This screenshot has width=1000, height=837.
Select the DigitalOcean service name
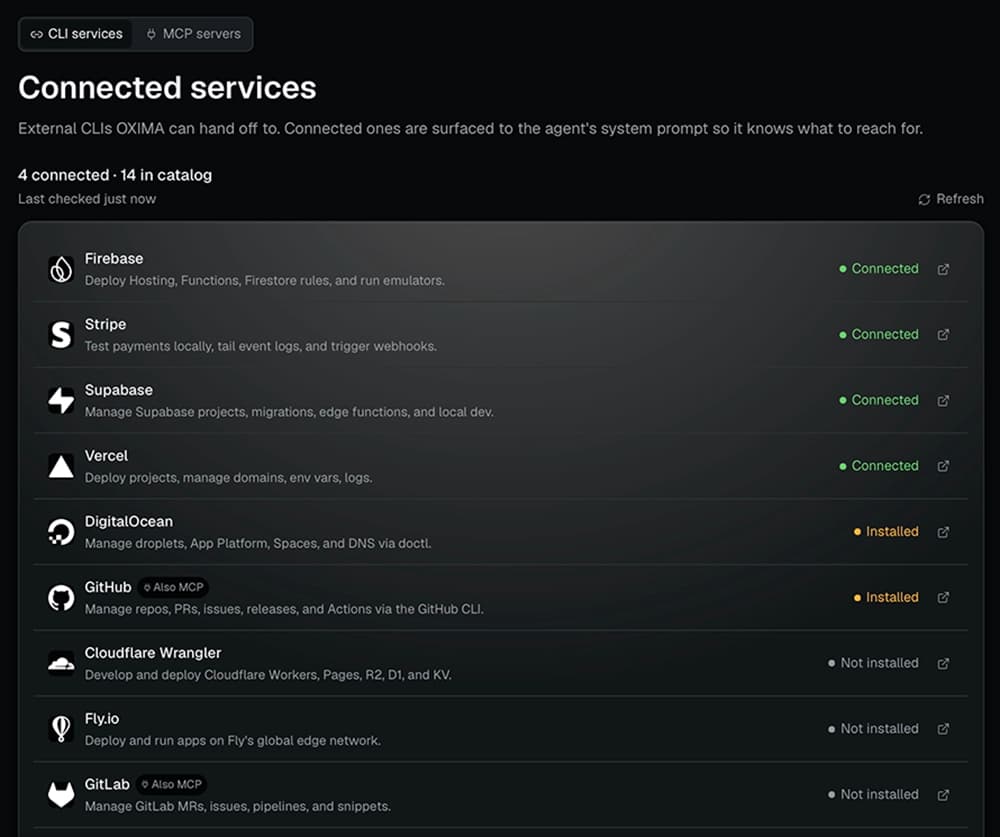tap(129, 521)
